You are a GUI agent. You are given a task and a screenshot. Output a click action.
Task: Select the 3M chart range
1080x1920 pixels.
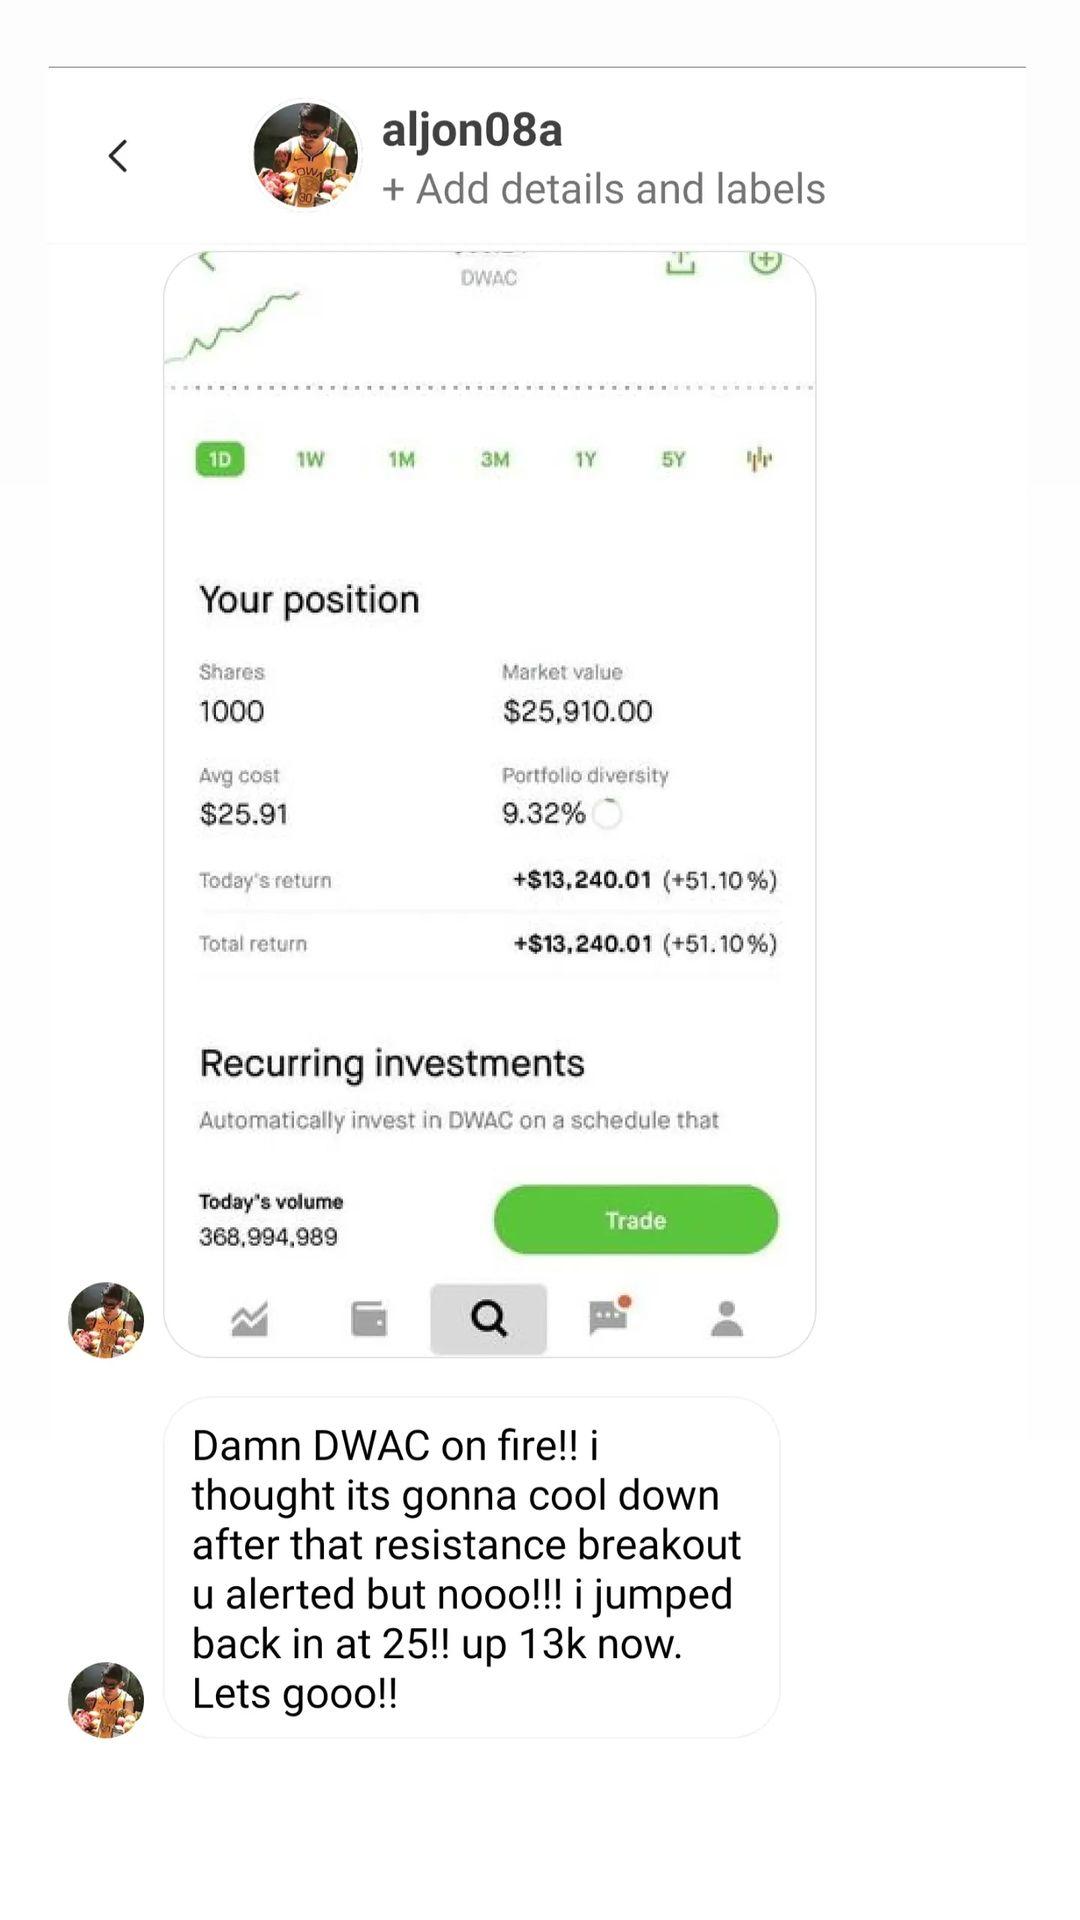tap(494, 459)
